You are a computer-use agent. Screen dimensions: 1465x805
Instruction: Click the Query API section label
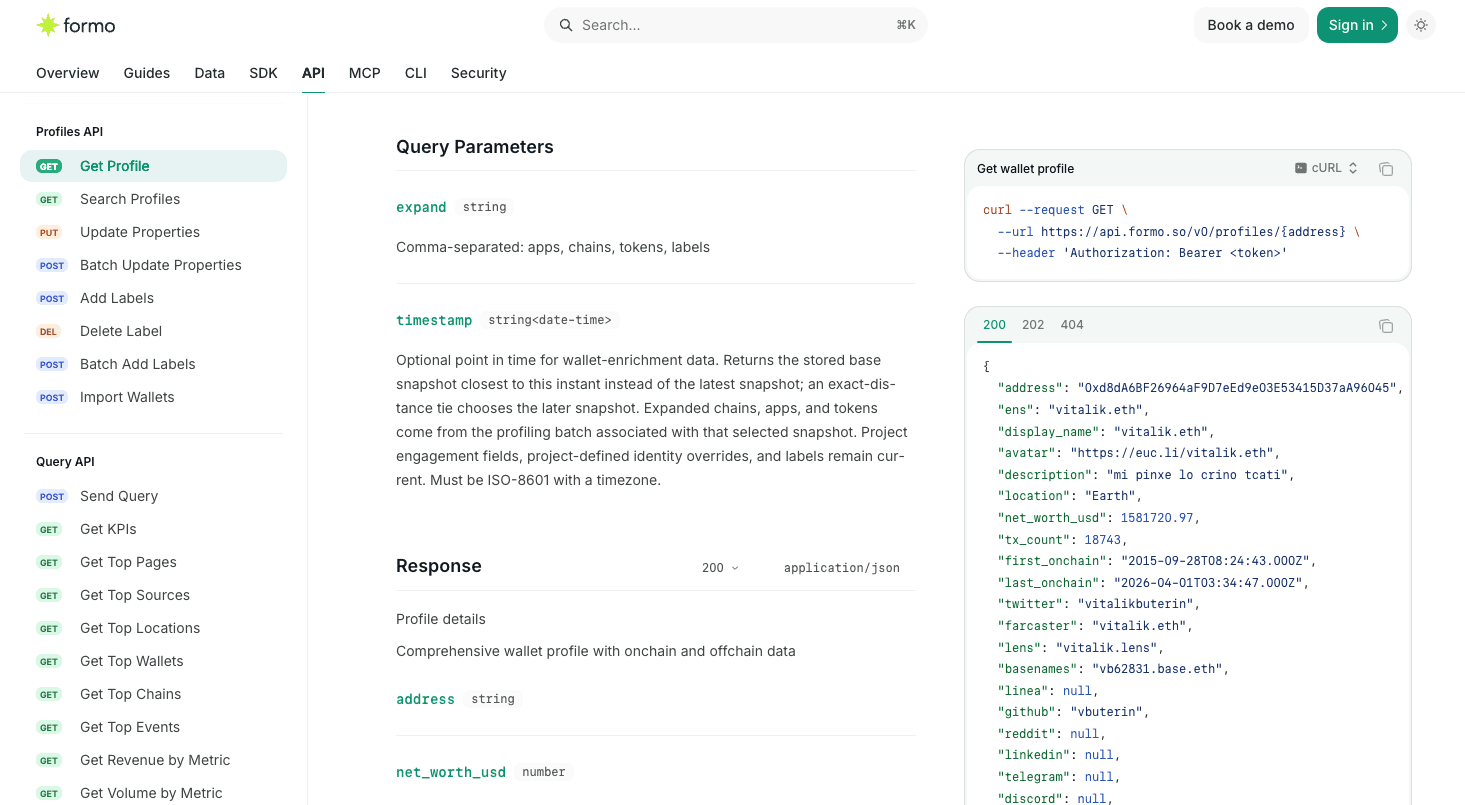(66, 462)
